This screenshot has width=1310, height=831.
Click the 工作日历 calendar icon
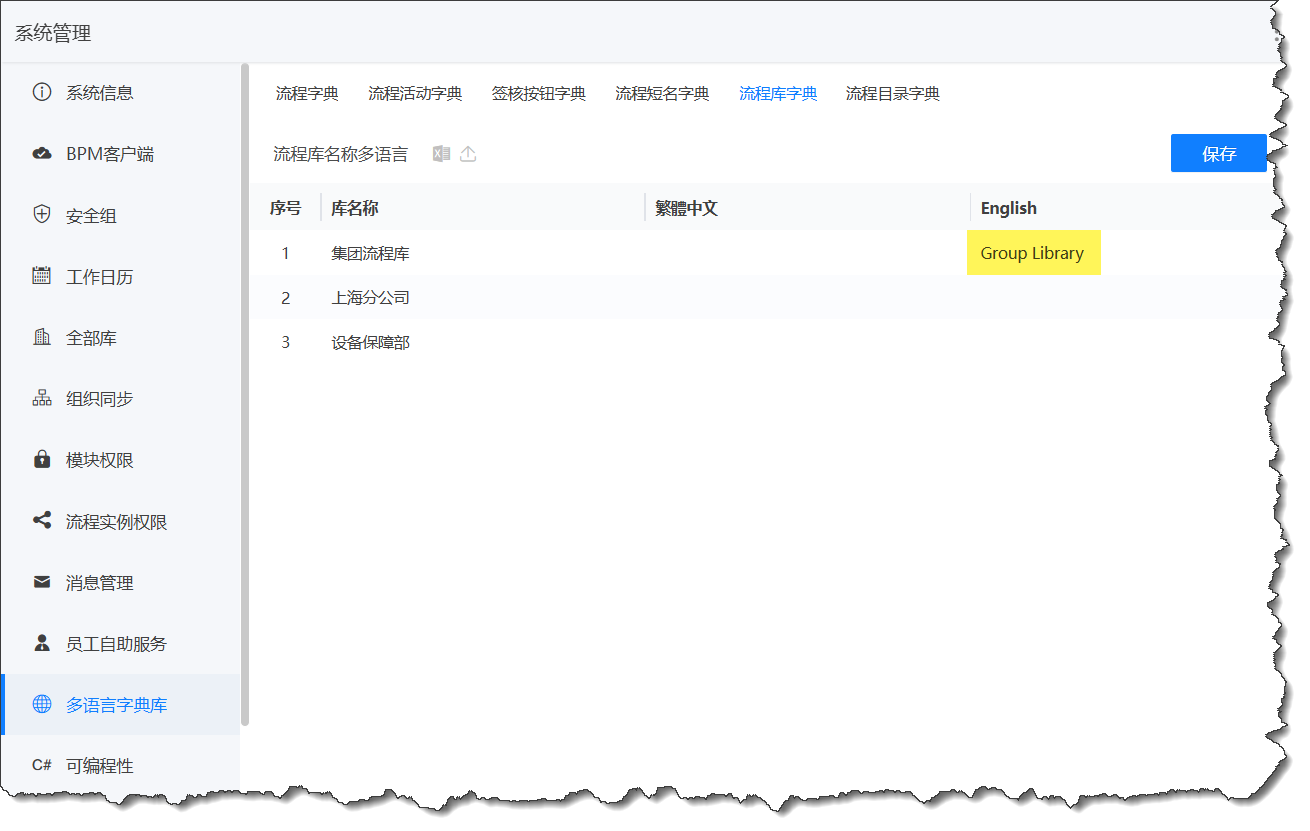click(x=41, y=275)
